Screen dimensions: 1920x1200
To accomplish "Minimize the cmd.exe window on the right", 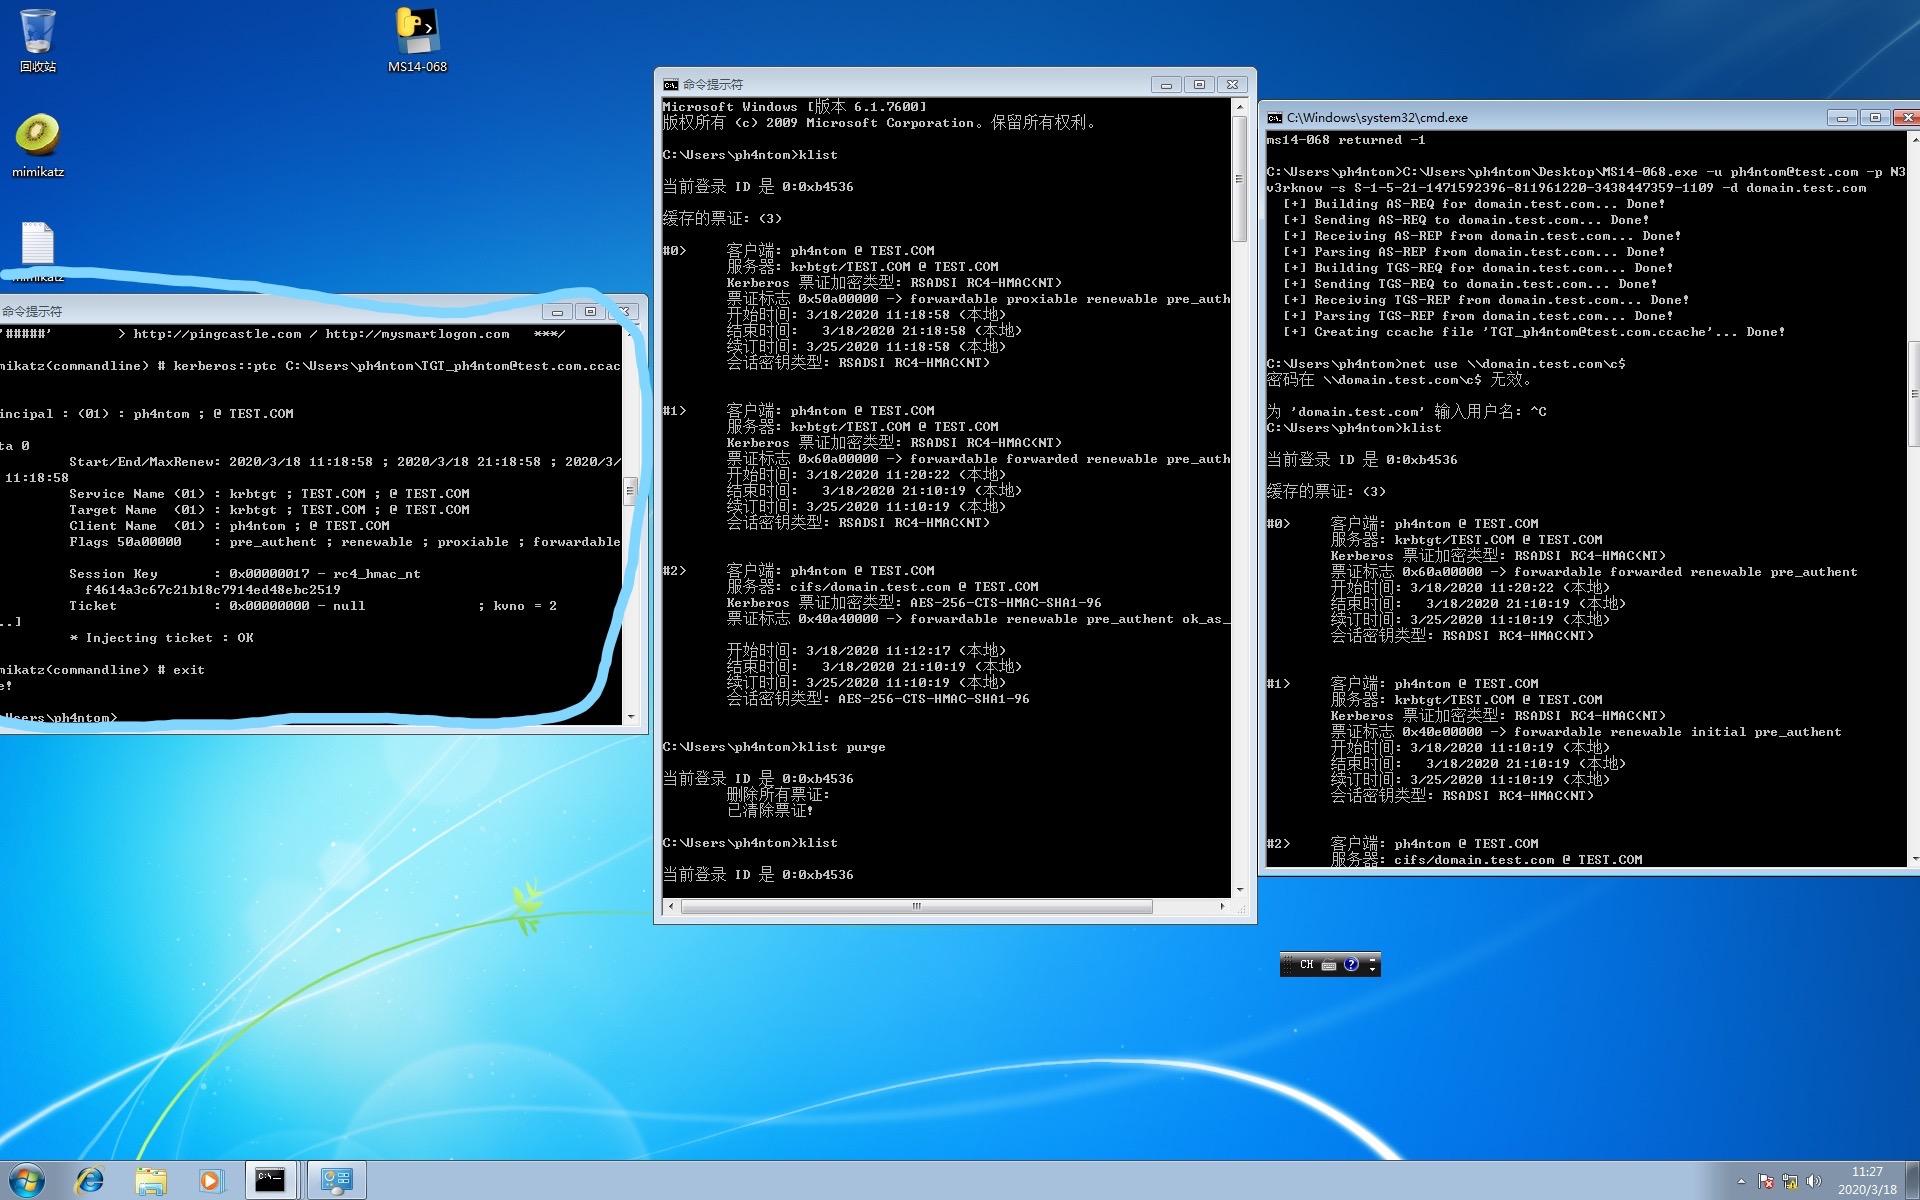I will [x=1842, y=118].
